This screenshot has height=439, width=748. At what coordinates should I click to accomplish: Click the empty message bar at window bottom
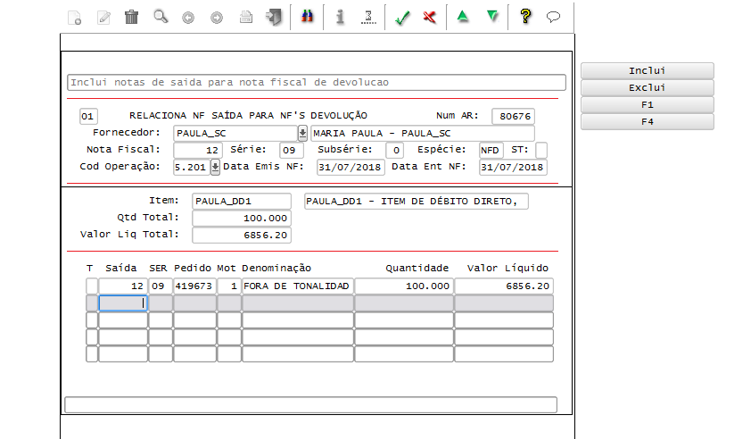(311, 405)
